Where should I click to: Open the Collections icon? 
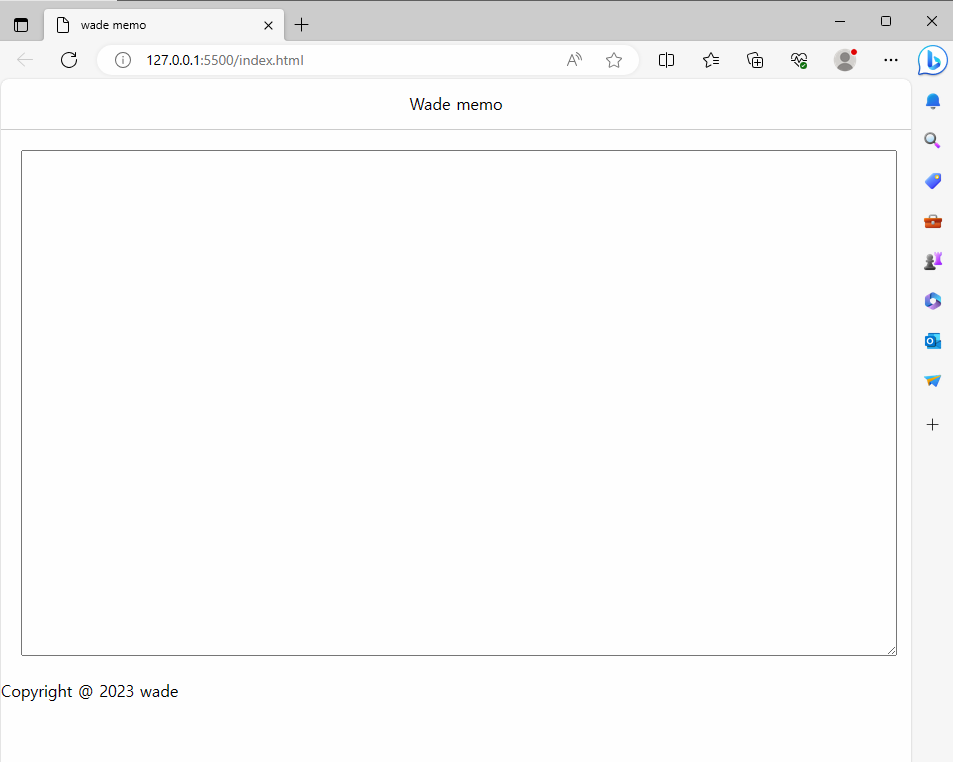click(755, 60)
